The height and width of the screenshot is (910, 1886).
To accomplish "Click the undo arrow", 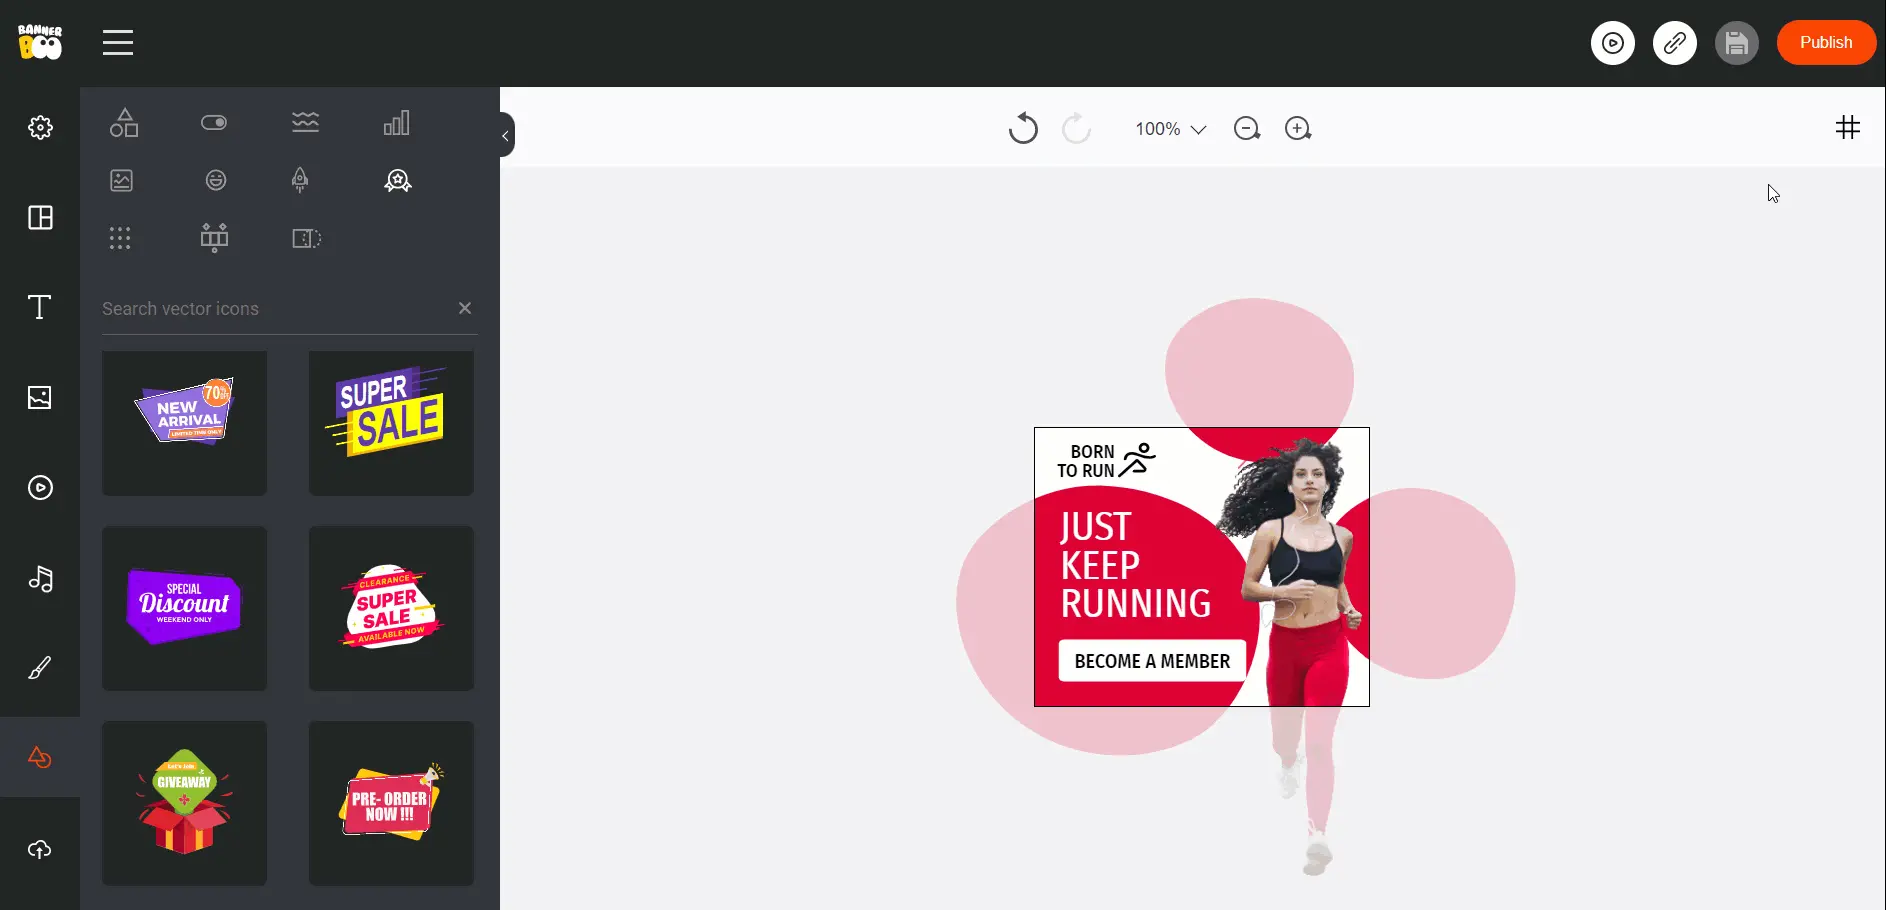I will tap(1022, 129).
